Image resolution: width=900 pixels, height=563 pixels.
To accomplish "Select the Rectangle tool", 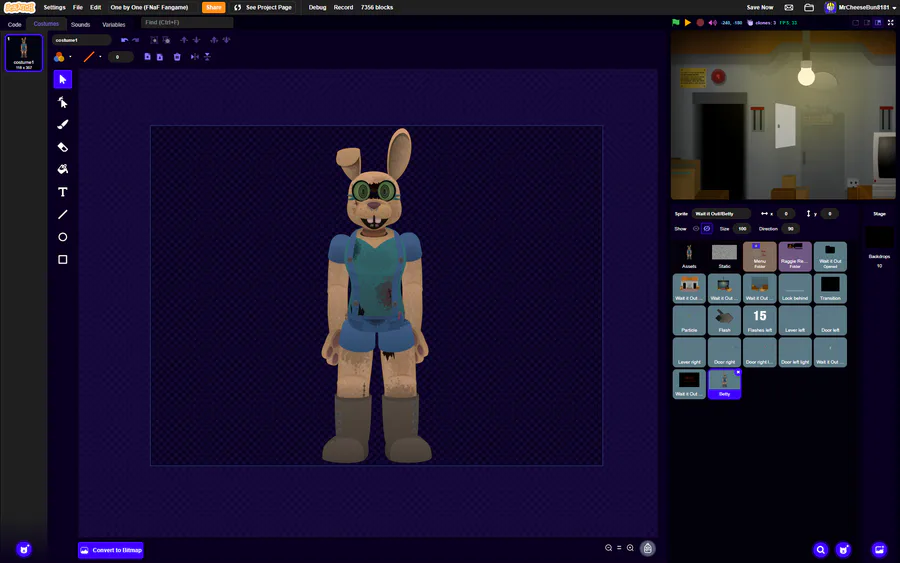I will 63,259.
